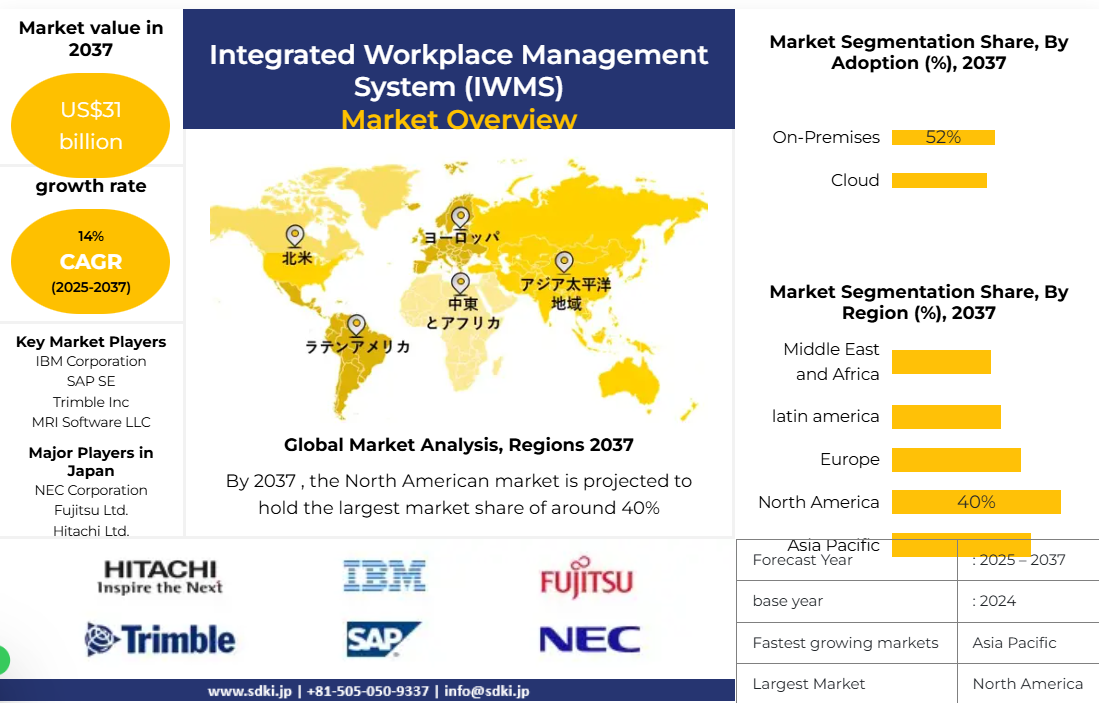
Task: Click the SAP logo
Action: (x=384, y=639)
